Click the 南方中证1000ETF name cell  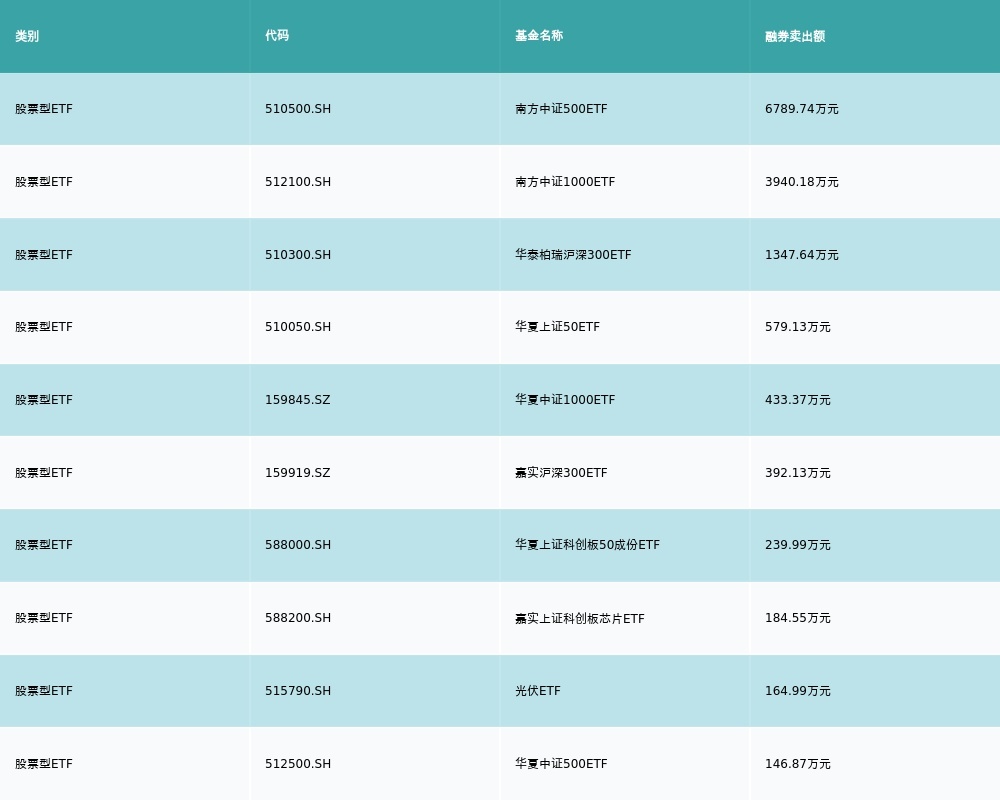[x=565, y=182]
